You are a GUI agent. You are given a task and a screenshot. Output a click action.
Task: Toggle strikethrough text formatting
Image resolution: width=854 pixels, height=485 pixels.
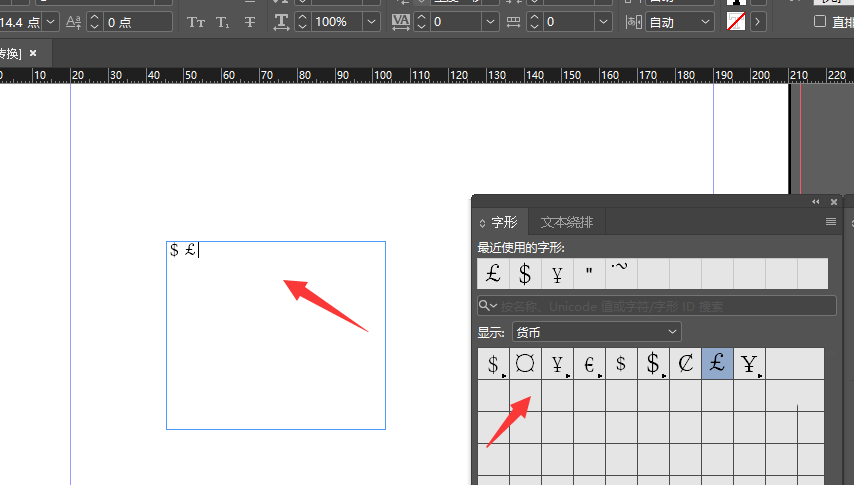click(249, 21)
